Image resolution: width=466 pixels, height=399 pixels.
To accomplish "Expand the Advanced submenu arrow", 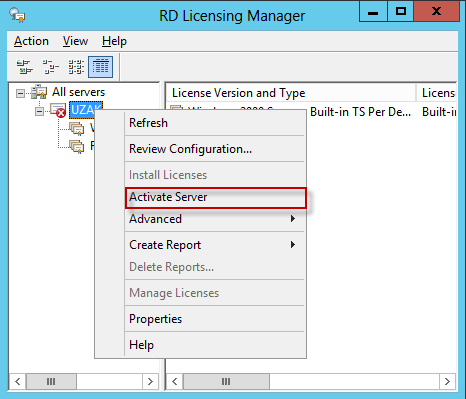I will pos(293,219).
